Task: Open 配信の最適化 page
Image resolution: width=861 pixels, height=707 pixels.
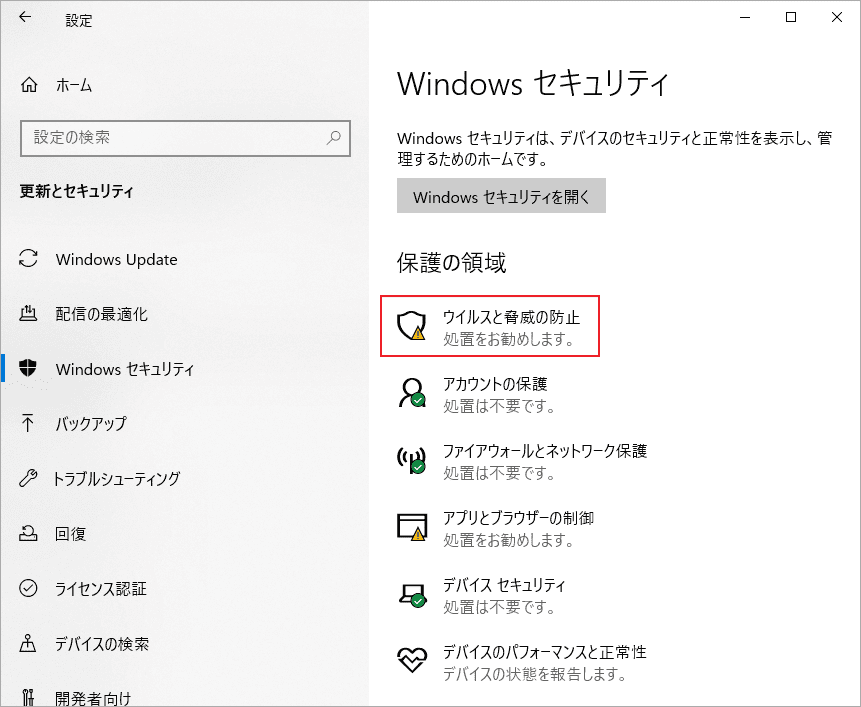Action: pos(101,314)
